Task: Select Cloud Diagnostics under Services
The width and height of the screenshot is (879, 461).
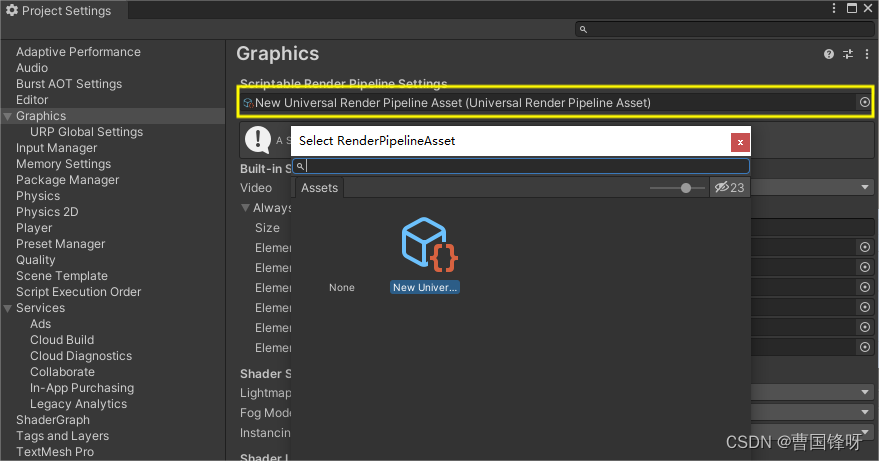Action: tap(81, 356)
